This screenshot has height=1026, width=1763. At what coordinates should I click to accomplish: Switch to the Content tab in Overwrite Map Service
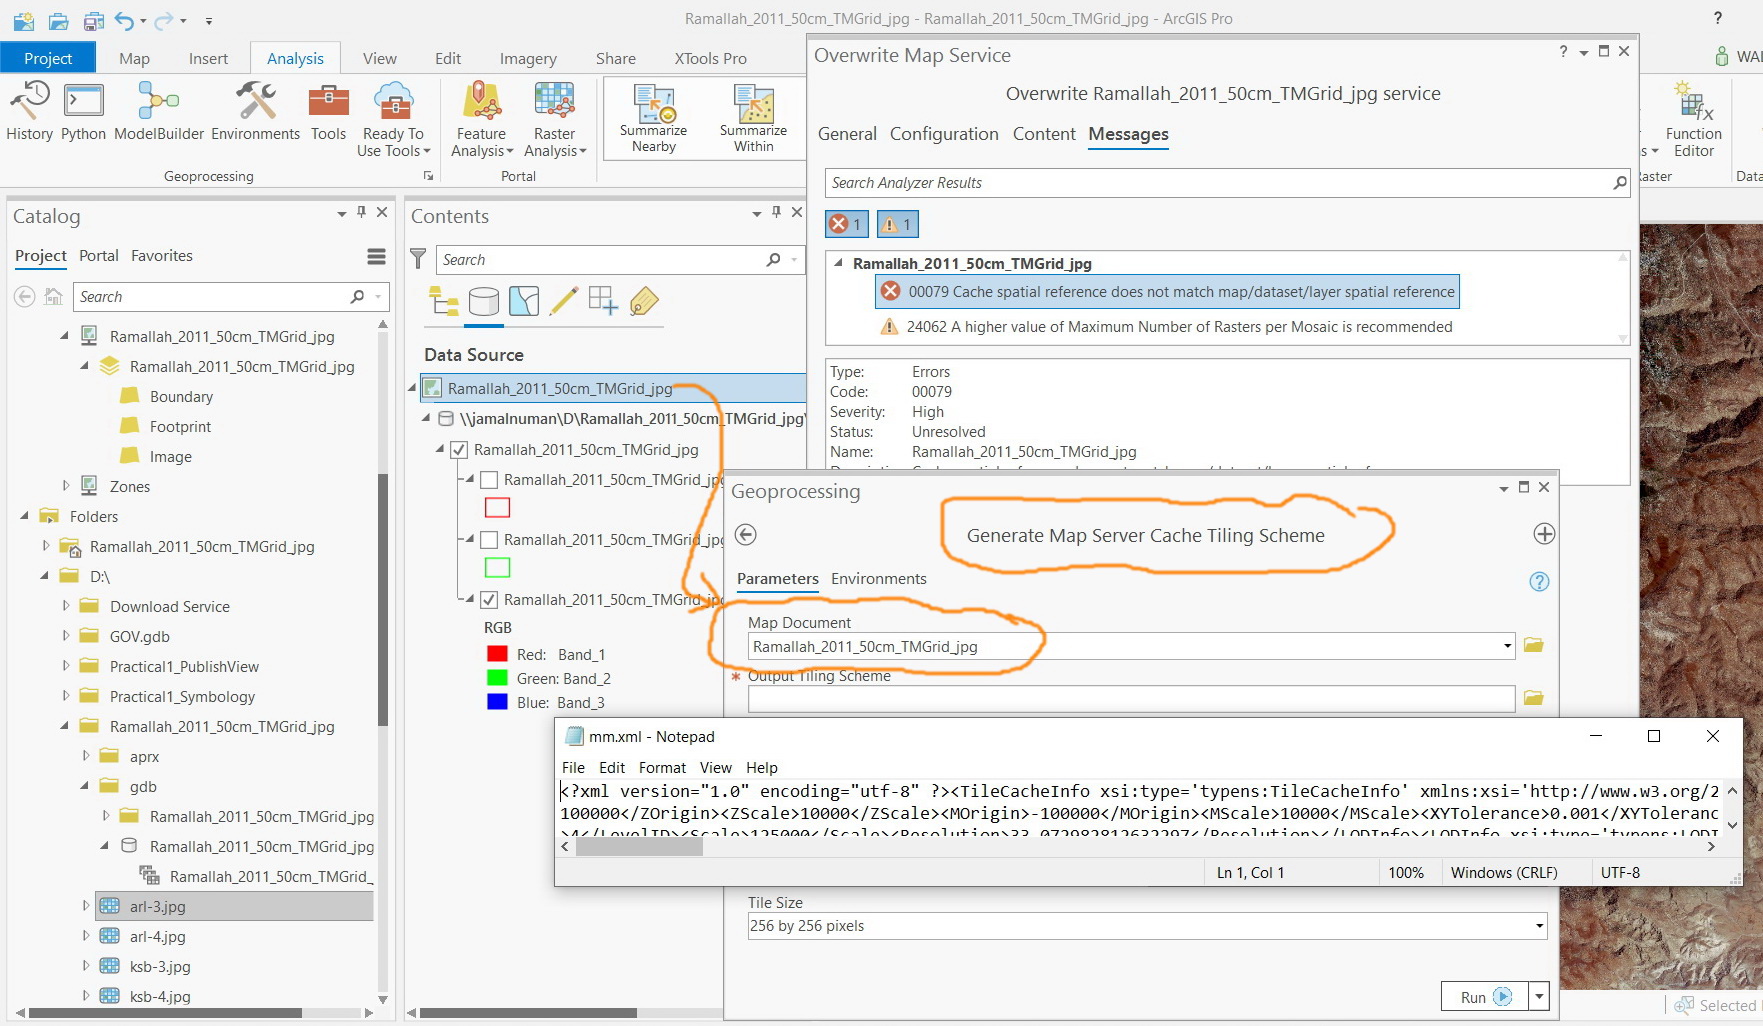click(x=1044, y=134)
